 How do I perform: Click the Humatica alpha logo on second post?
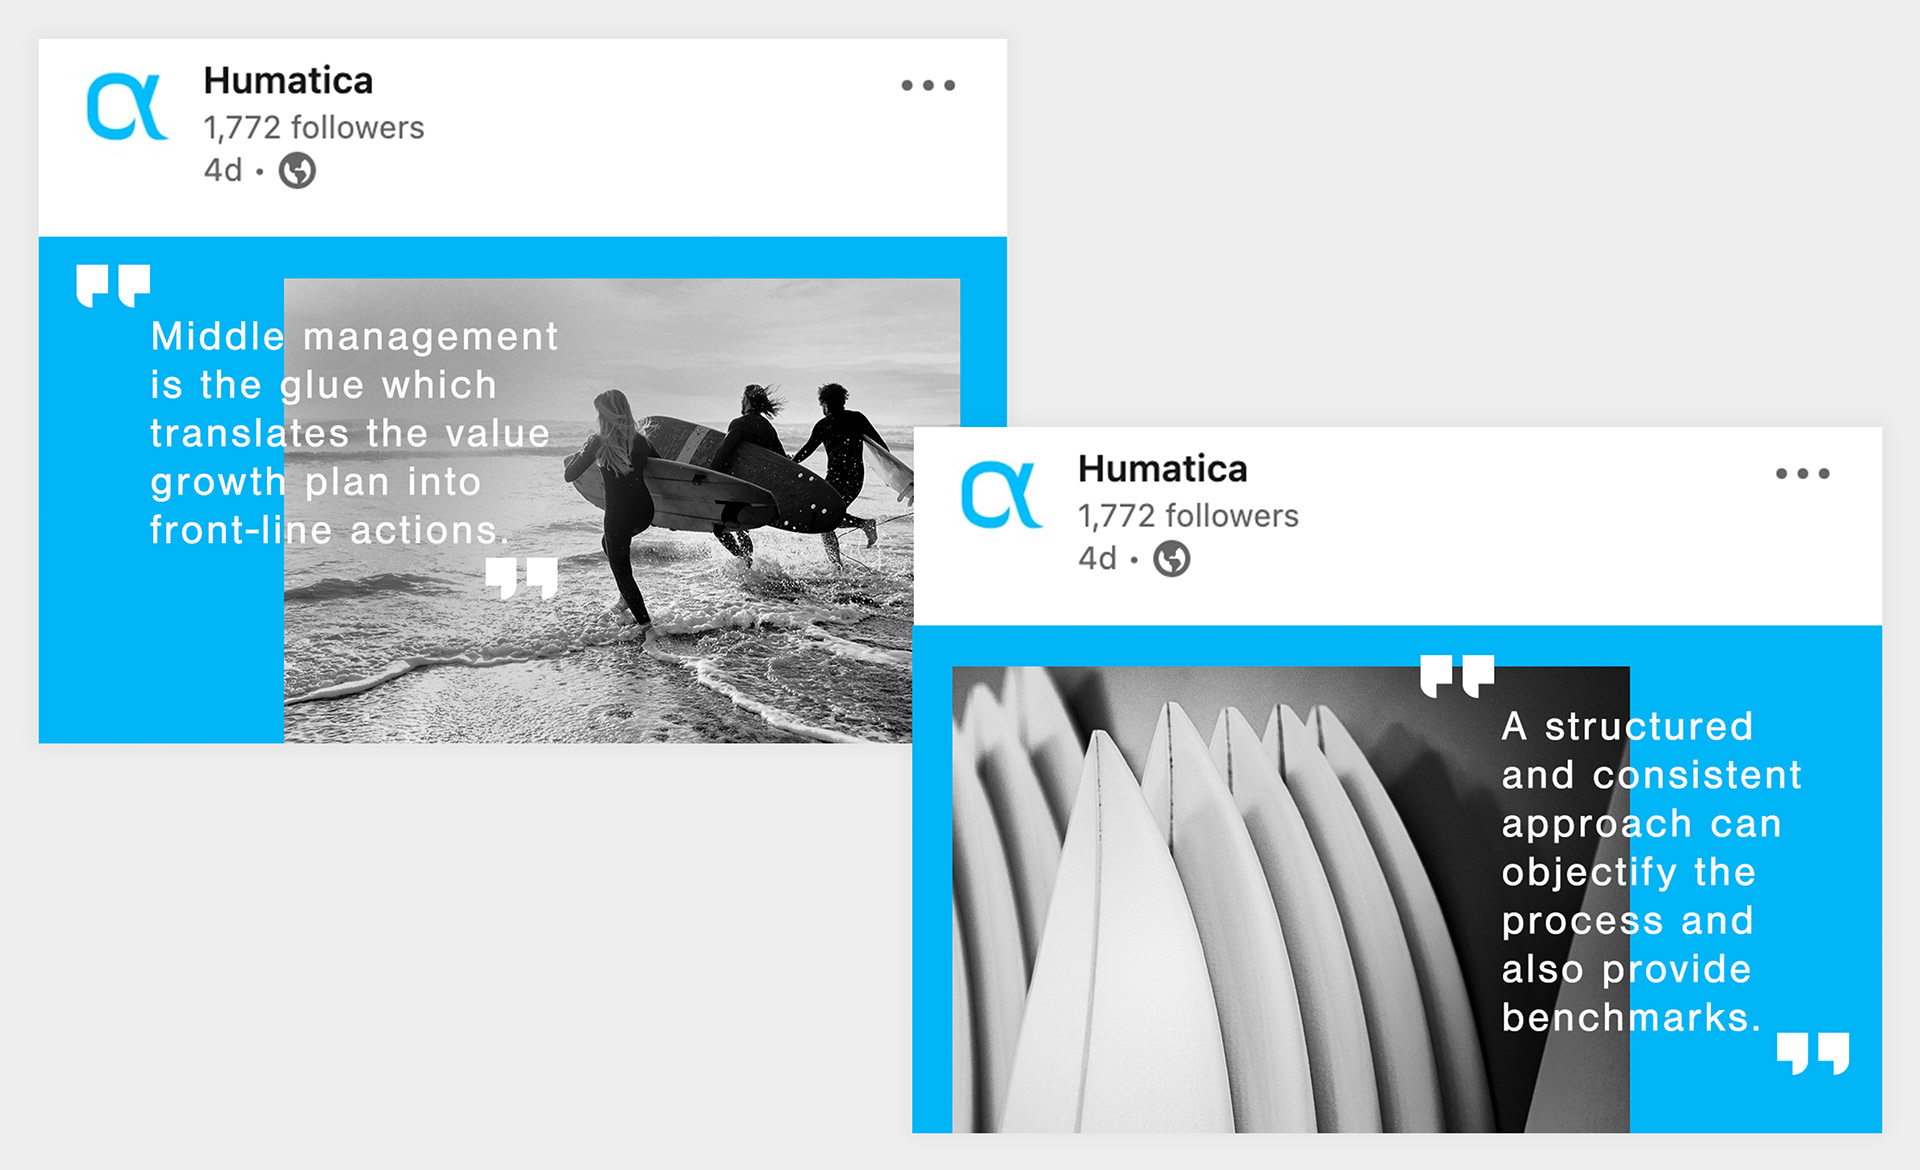pyautogui.click(x=1001, y=495)
